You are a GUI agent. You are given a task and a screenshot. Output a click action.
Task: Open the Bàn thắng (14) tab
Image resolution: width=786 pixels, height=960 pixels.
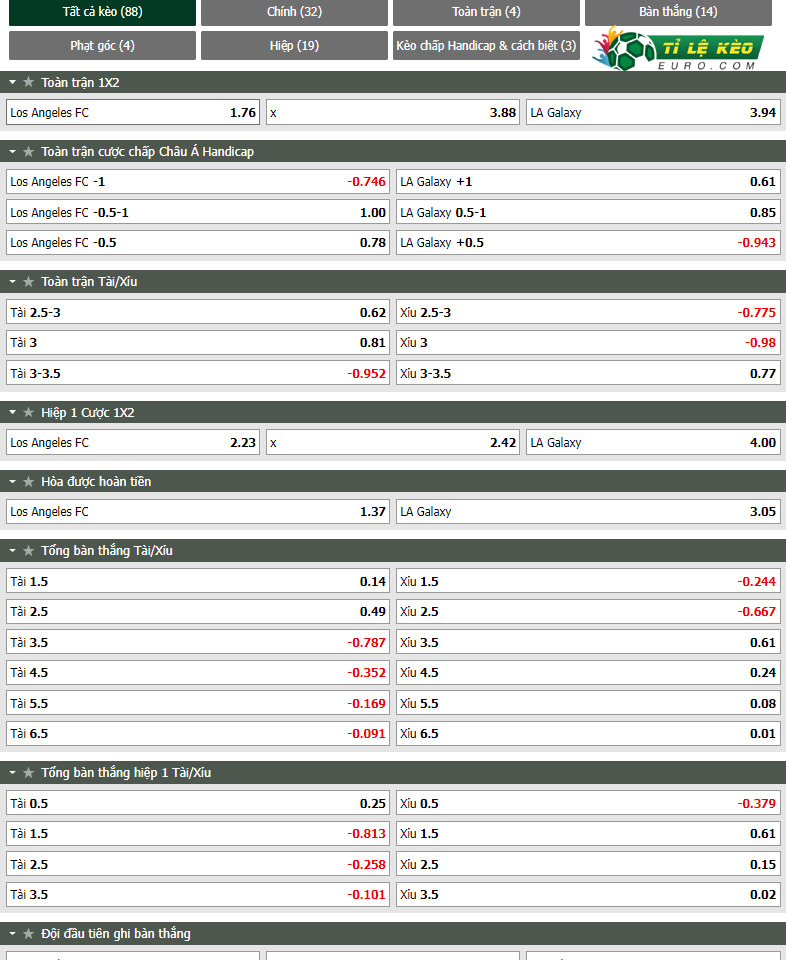(678, 12)
